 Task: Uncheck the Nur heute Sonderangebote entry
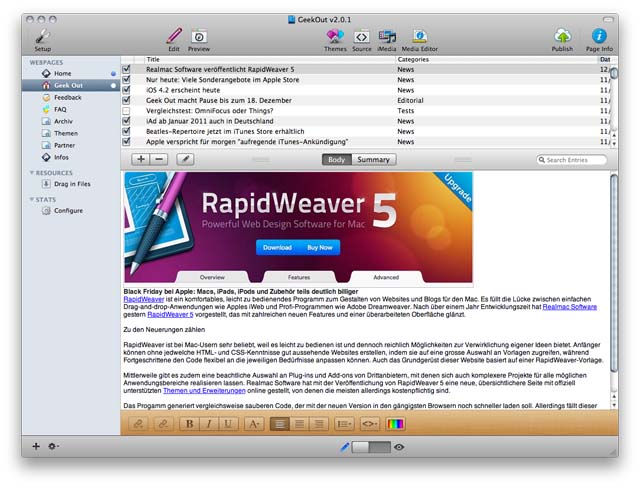(127, 80)
